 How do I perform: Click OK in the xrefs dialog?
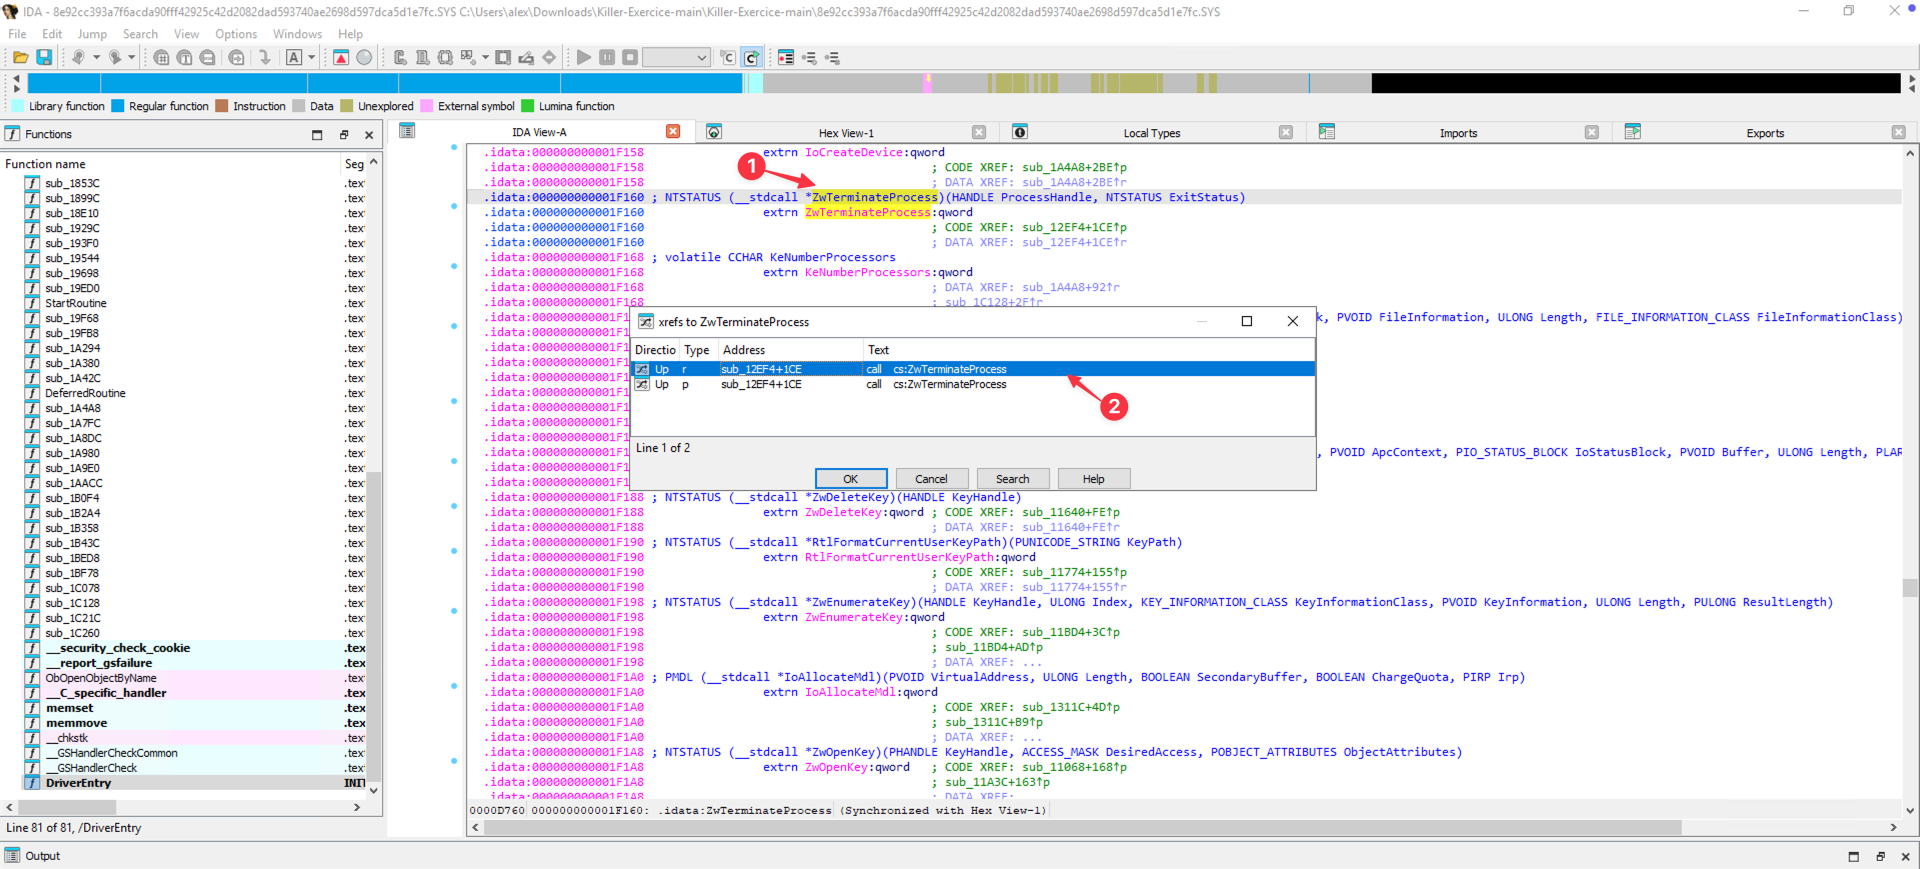point(851,479)
